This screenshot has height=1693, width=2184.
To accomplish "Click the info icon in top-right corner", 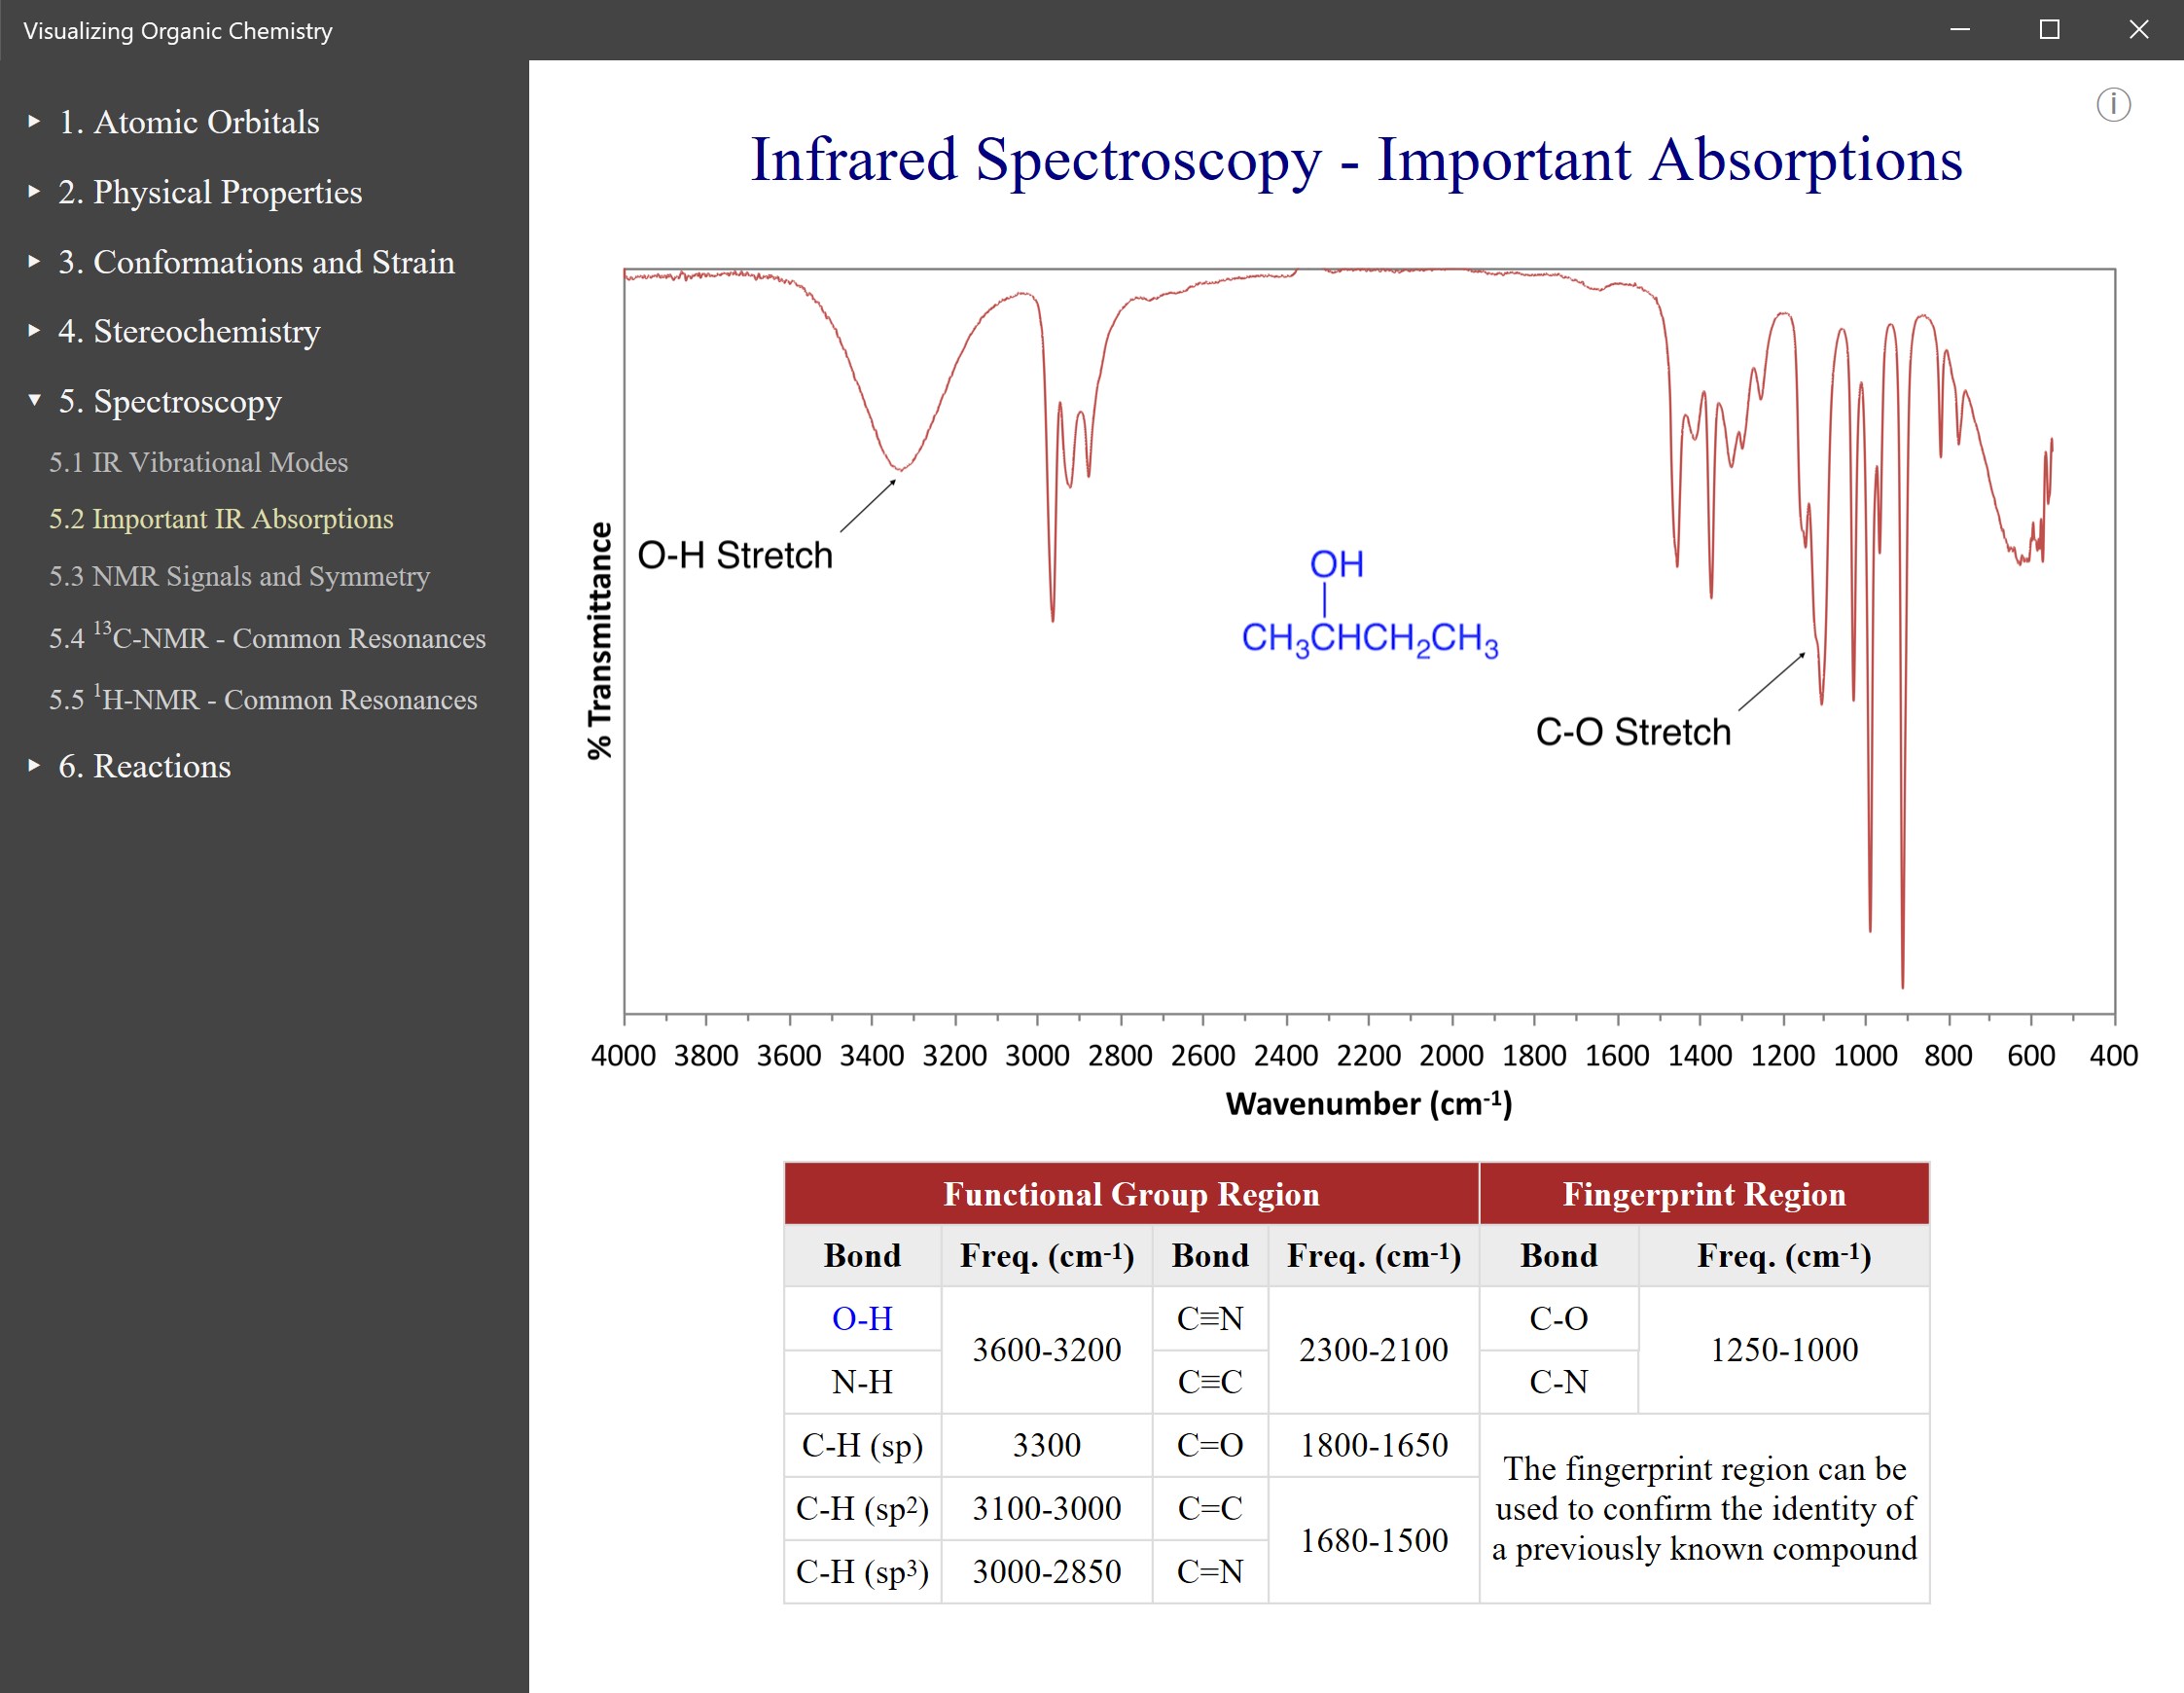I will pos(2112,105).
